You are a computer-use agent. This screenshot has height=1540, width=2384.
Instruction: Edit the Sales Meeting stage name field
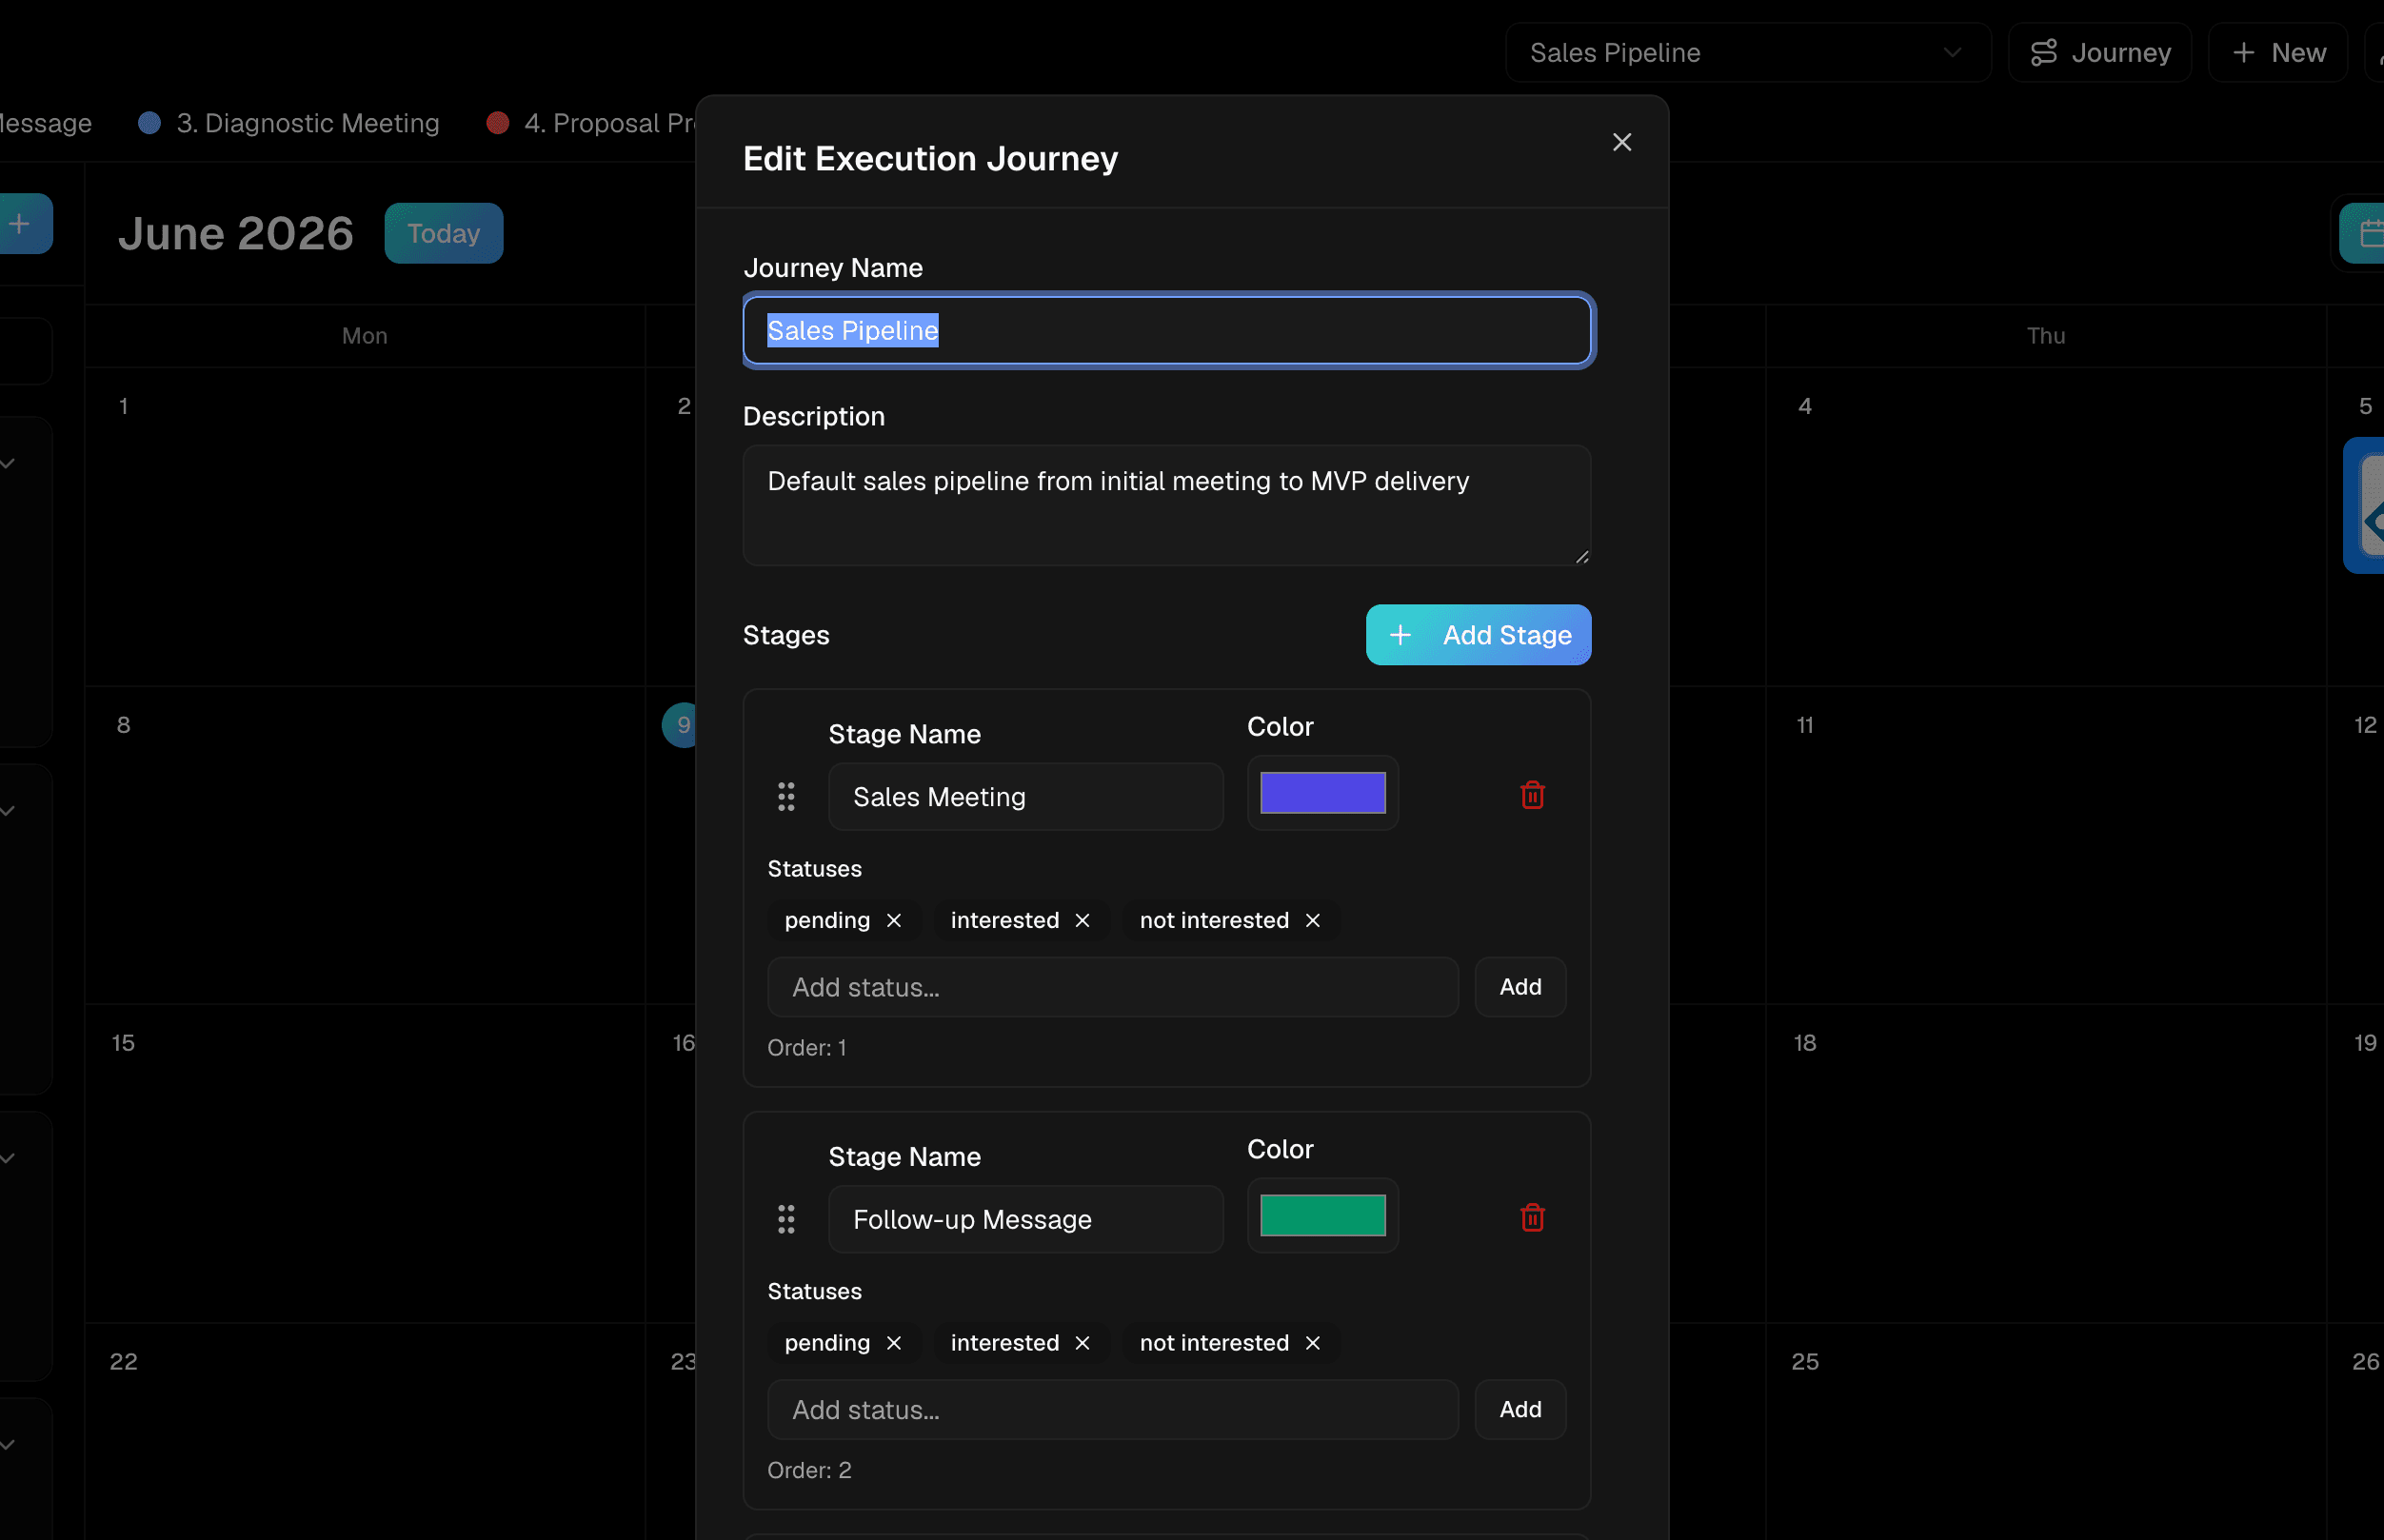coord(1025,797)
